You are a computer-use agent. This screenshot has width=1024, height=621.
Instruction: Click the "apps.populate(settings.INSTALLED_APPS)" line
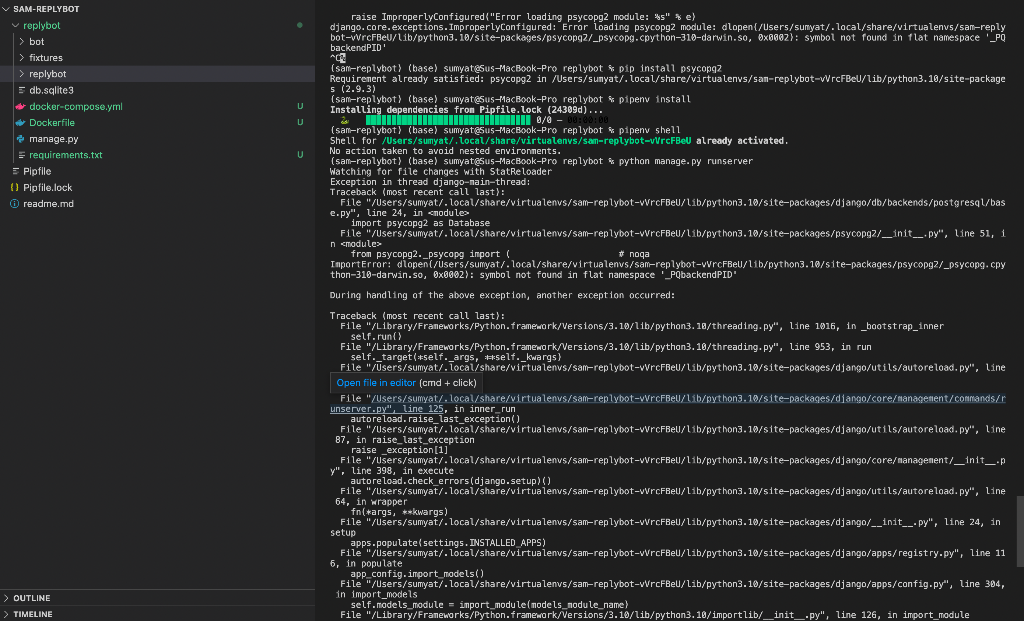tap(448, 543)
